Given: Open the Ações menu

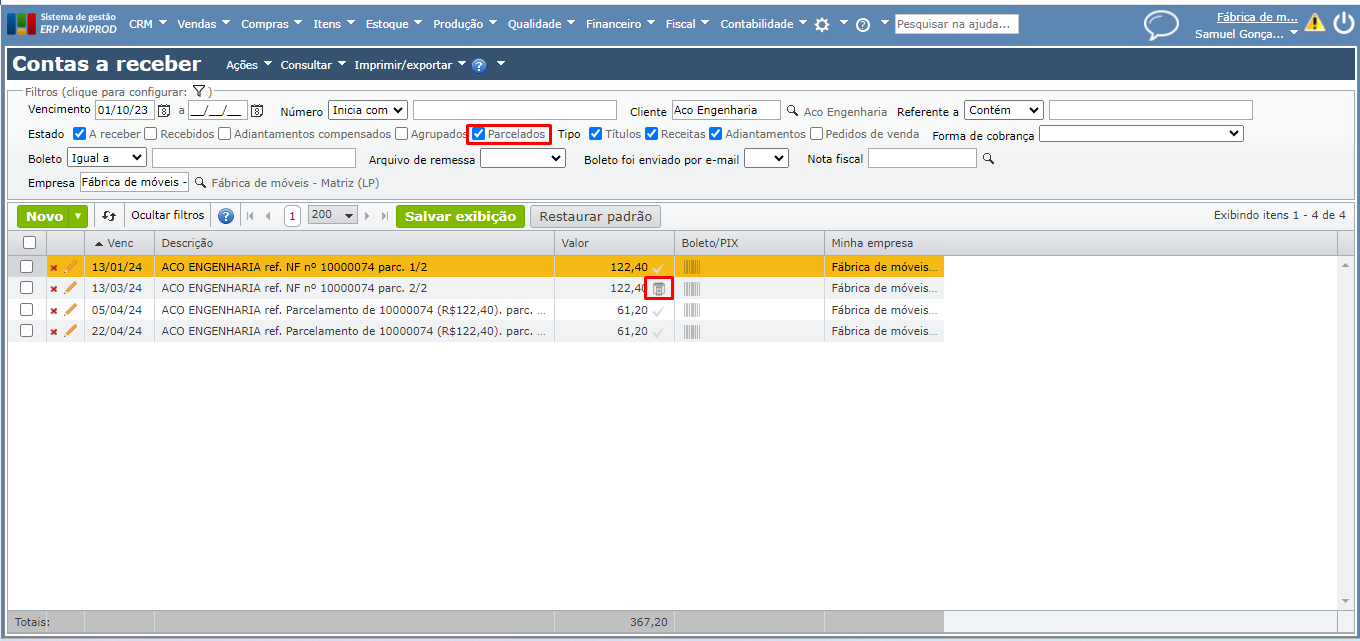Looking at the screenshot, I should 249,65.
